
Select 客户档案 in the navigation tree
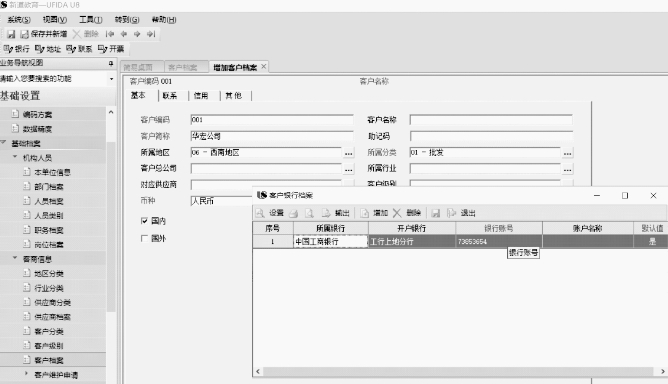(49, 360)
